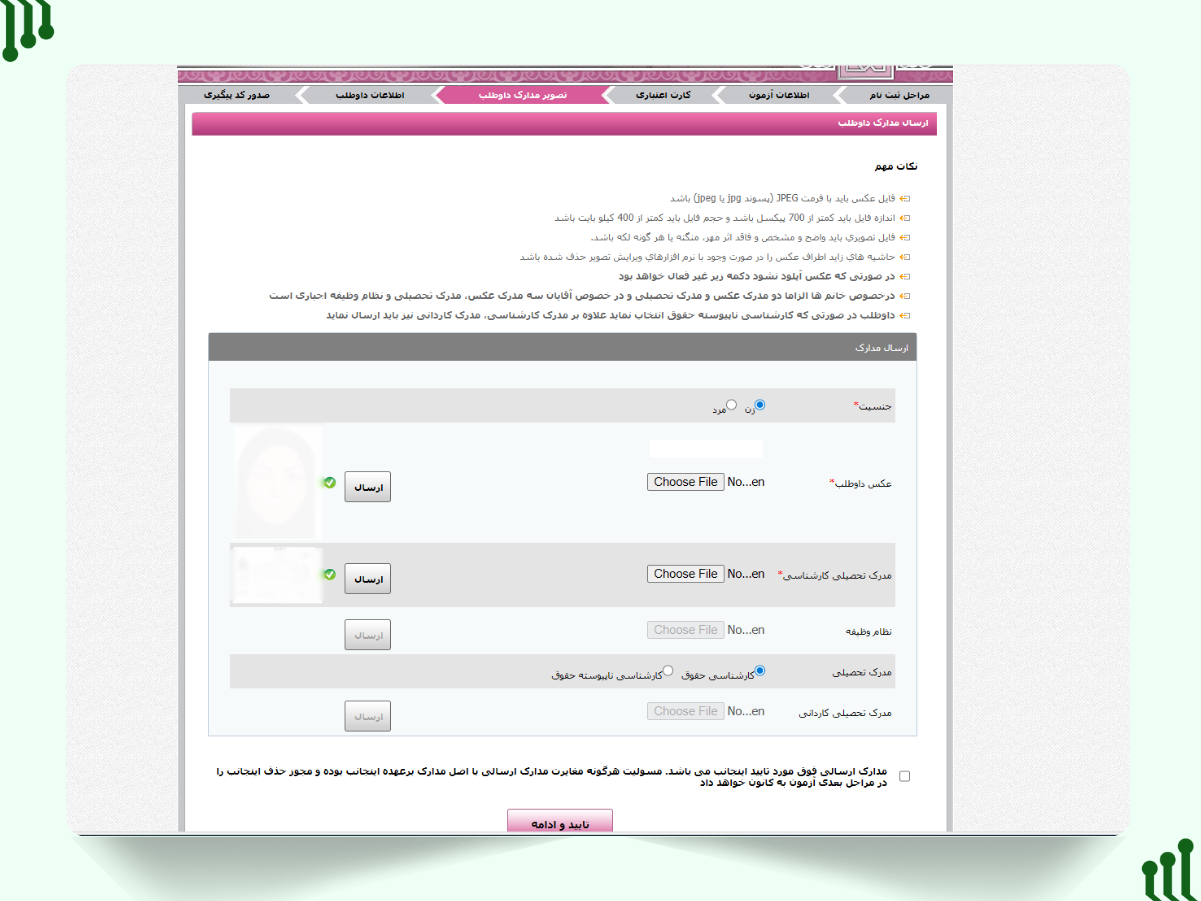This screenshot has width=1201, height=901.
Task: Select the 'زن' gender radio button
Action: tap(760, 405)
